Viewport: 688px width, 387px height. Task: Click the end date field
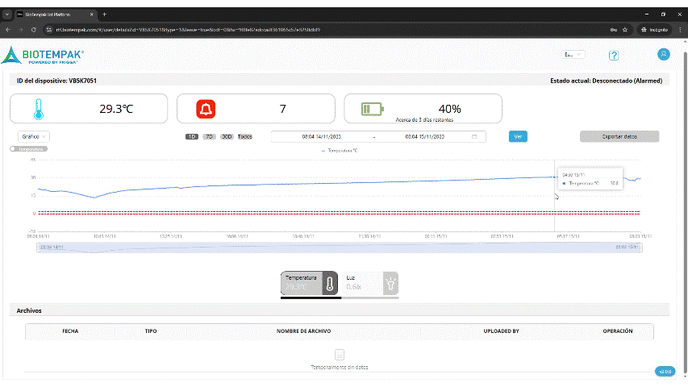point(424,136)
